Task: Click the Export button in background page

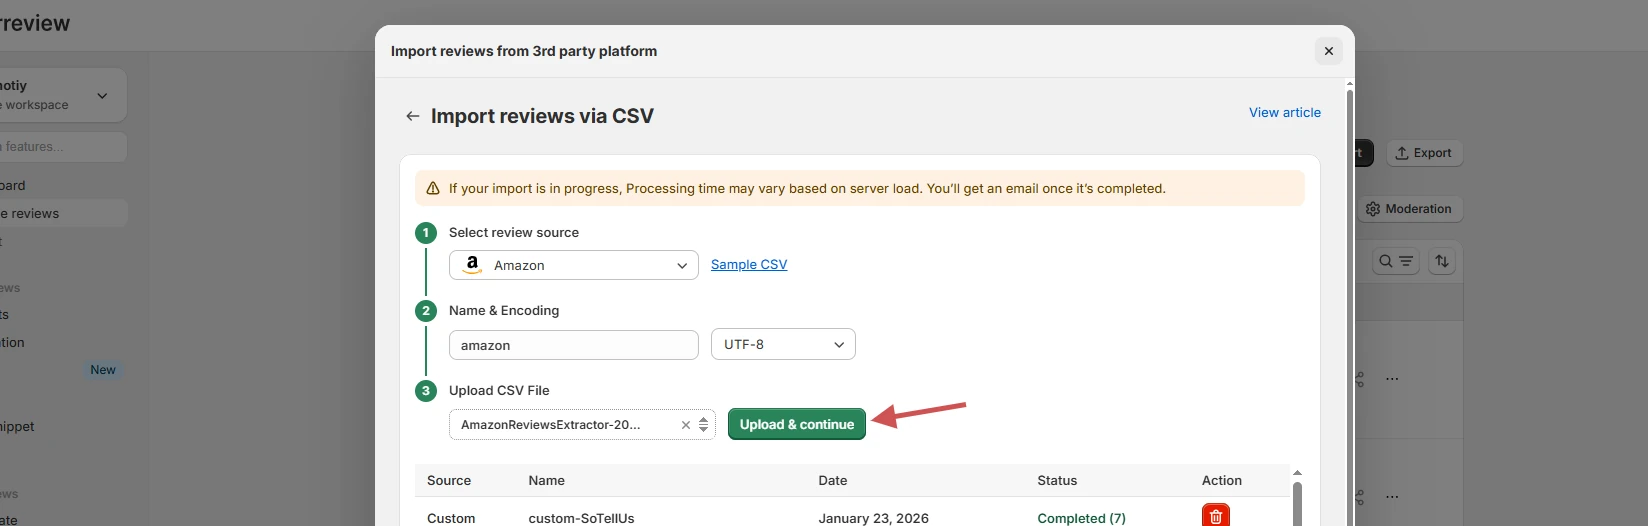Action: click(1424, 153)
